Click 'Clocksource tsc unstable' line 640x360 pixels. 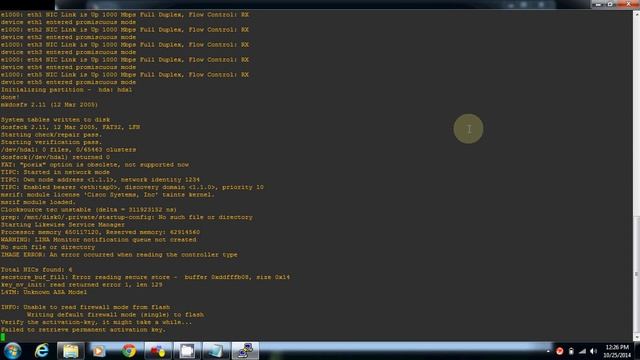coord(89,210)
